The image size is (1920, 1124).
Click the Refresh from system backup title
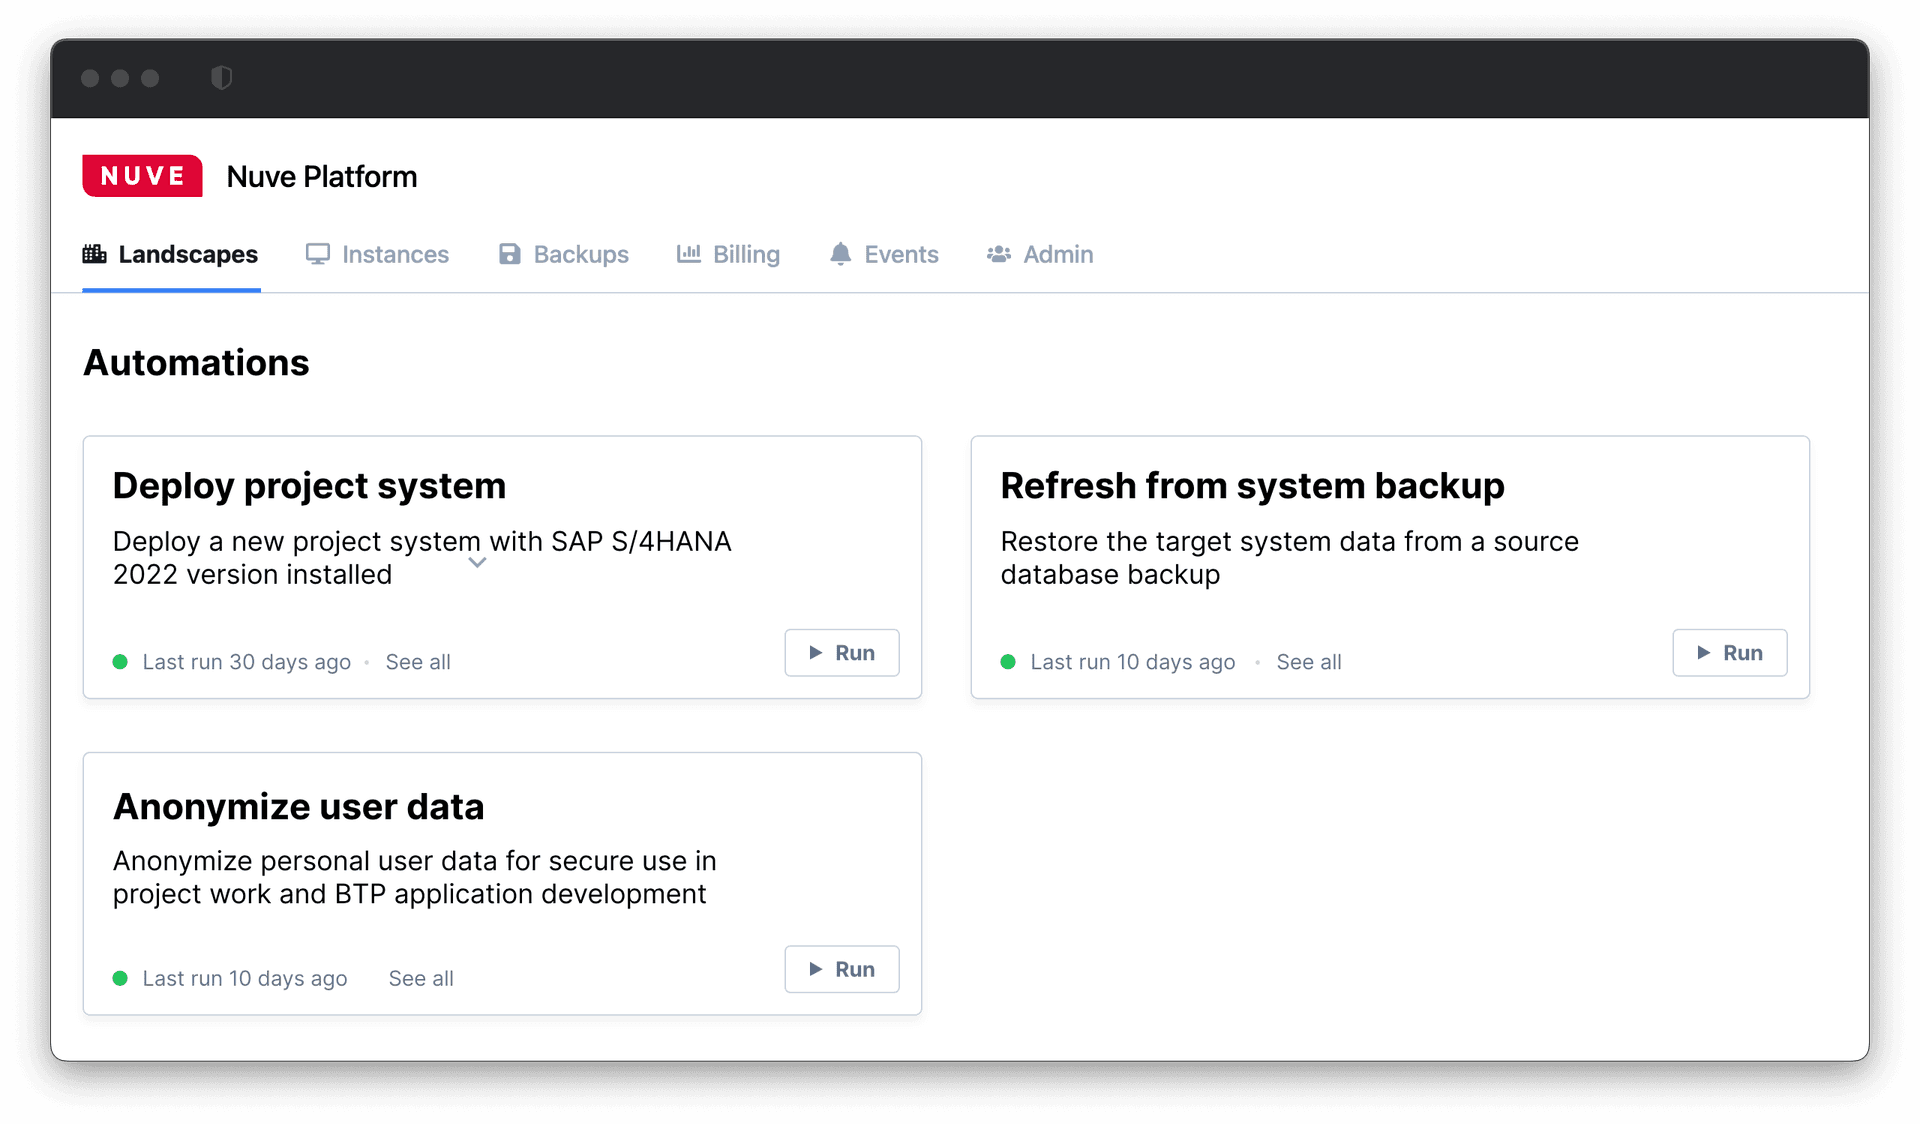click(x=1252, y=485)
